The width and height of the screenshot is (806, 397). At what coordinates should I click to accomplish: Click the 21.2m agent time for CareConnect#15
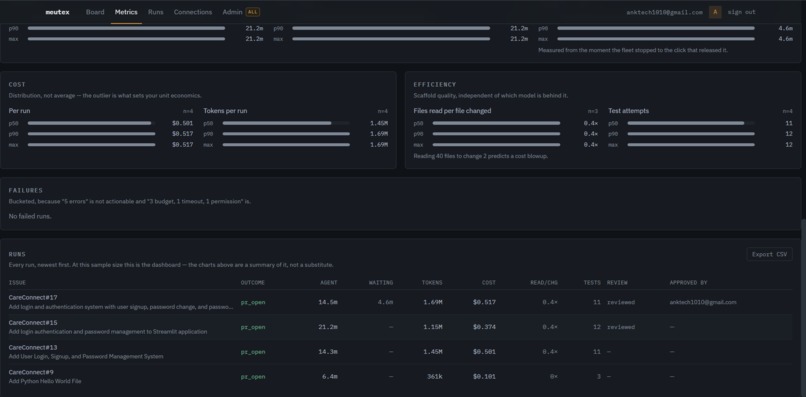tap(328, 327)
